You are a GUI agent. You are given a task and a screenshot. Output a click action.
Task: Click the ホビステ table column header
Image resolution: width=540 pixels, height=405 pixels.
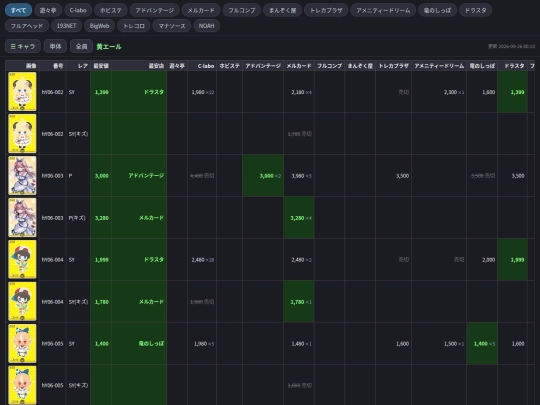coord(229,66)
